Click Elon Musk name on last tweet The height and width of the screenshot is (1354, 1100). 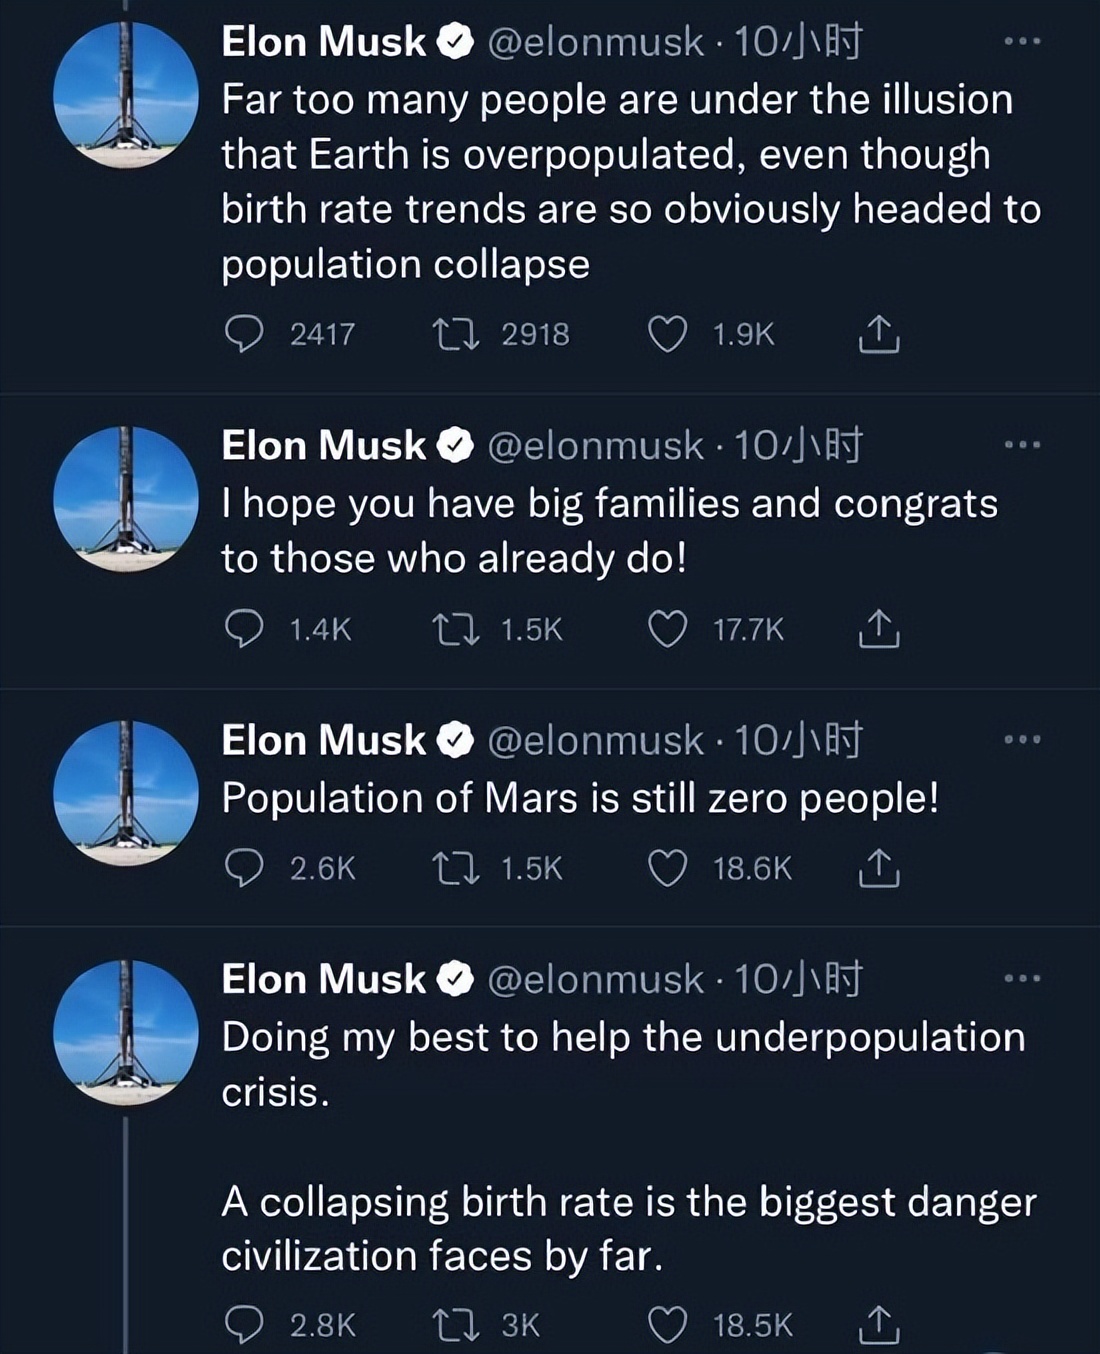click(323, 979)
